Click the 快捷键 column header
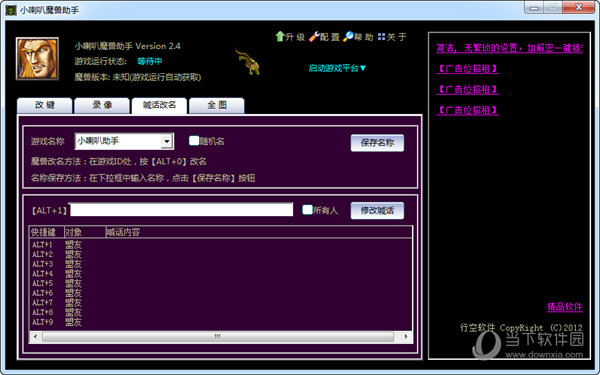This screenshot has height=375, width=600. pyautogui.click(x=47, y=232)
